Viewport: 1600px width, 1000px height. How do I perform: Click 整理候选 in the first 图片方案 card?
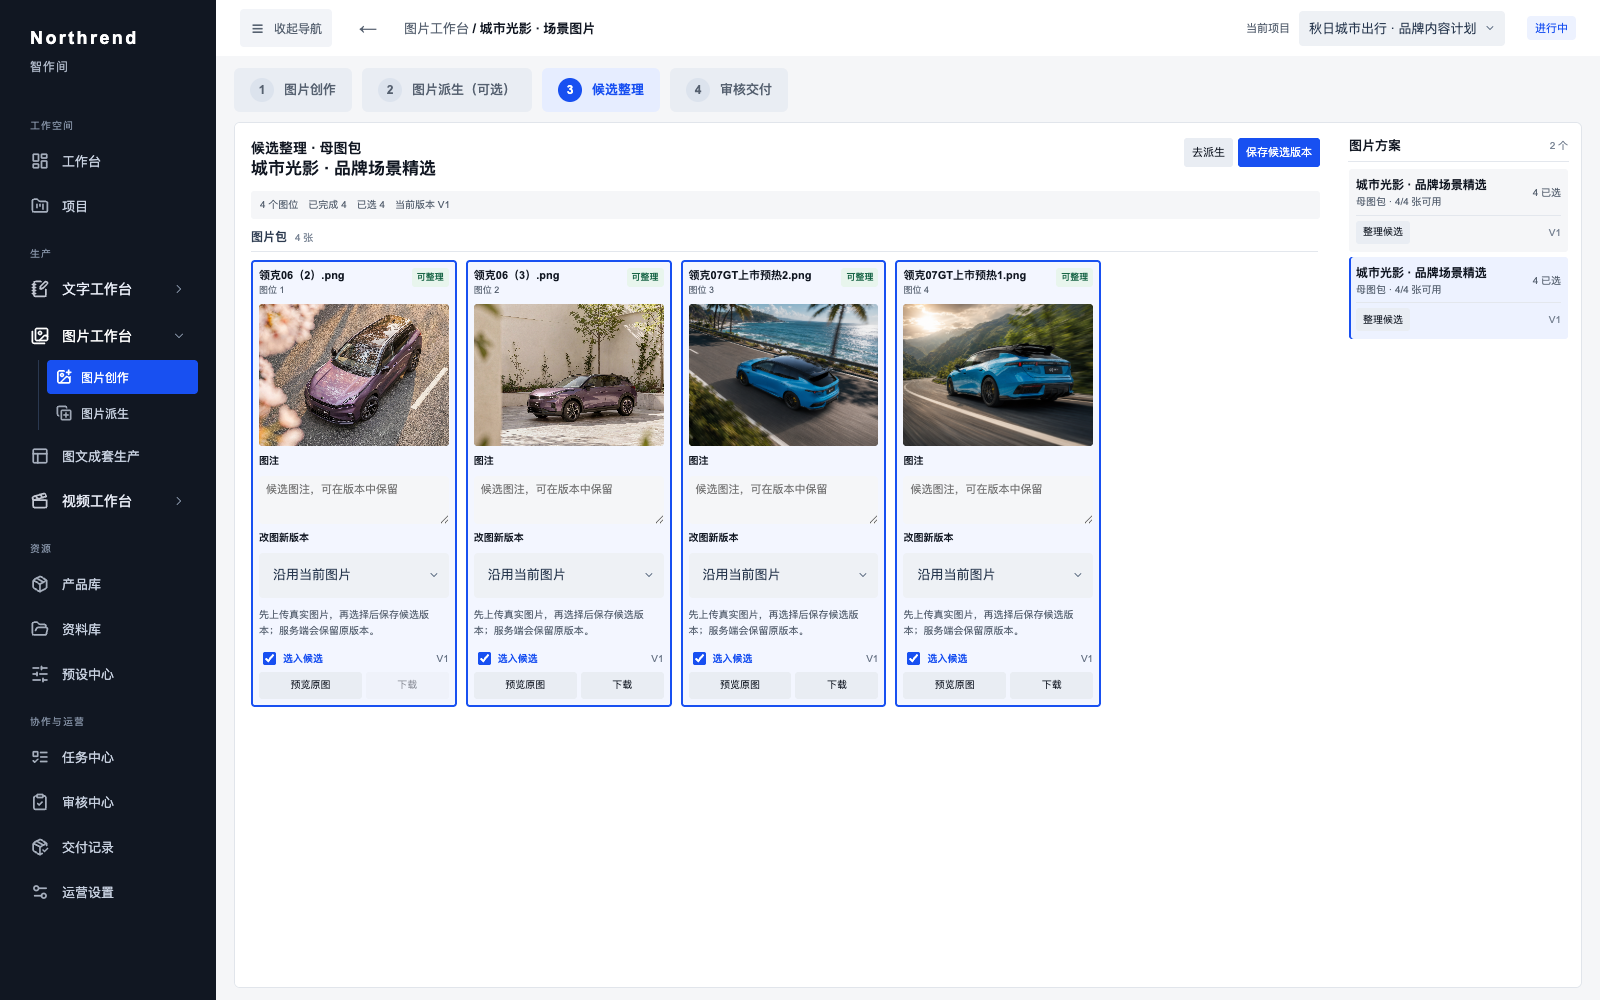[1383, 232]
